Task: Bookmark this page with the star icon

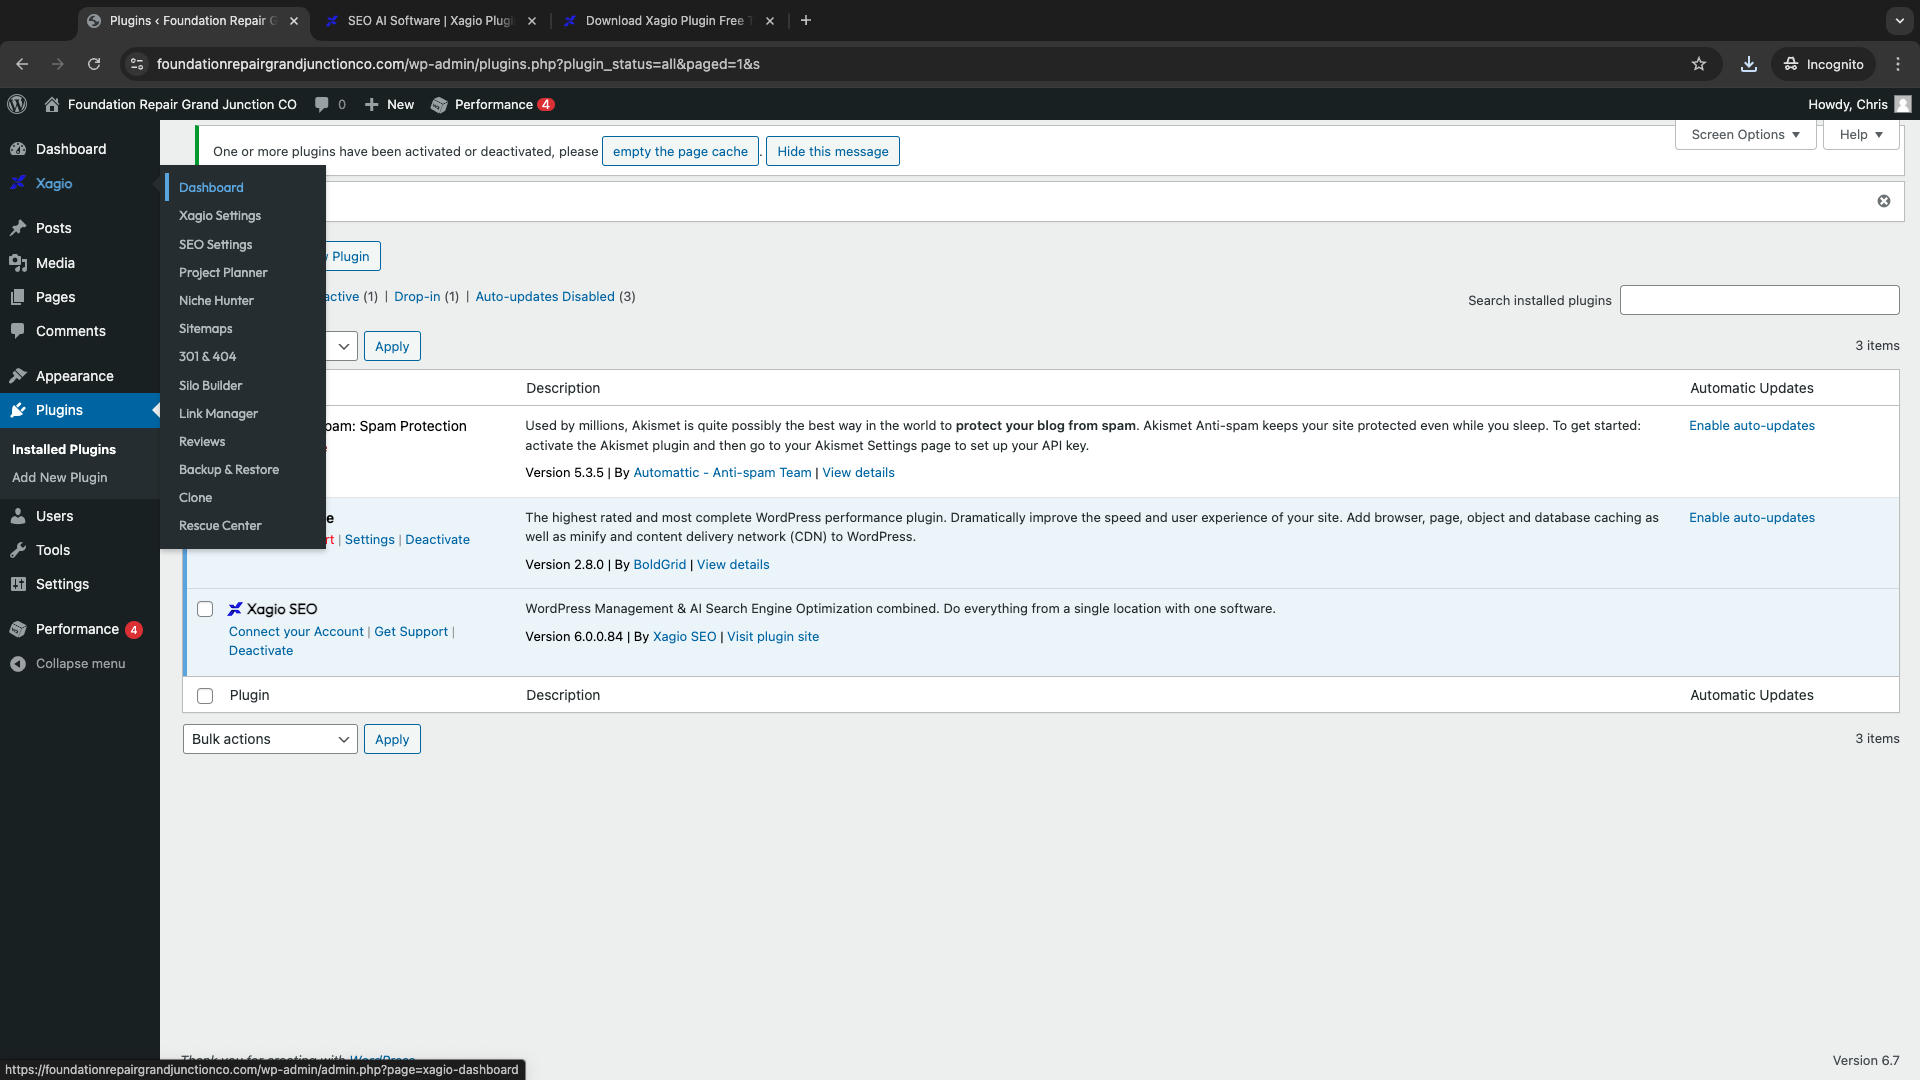Action: [x=1699, y=64]
